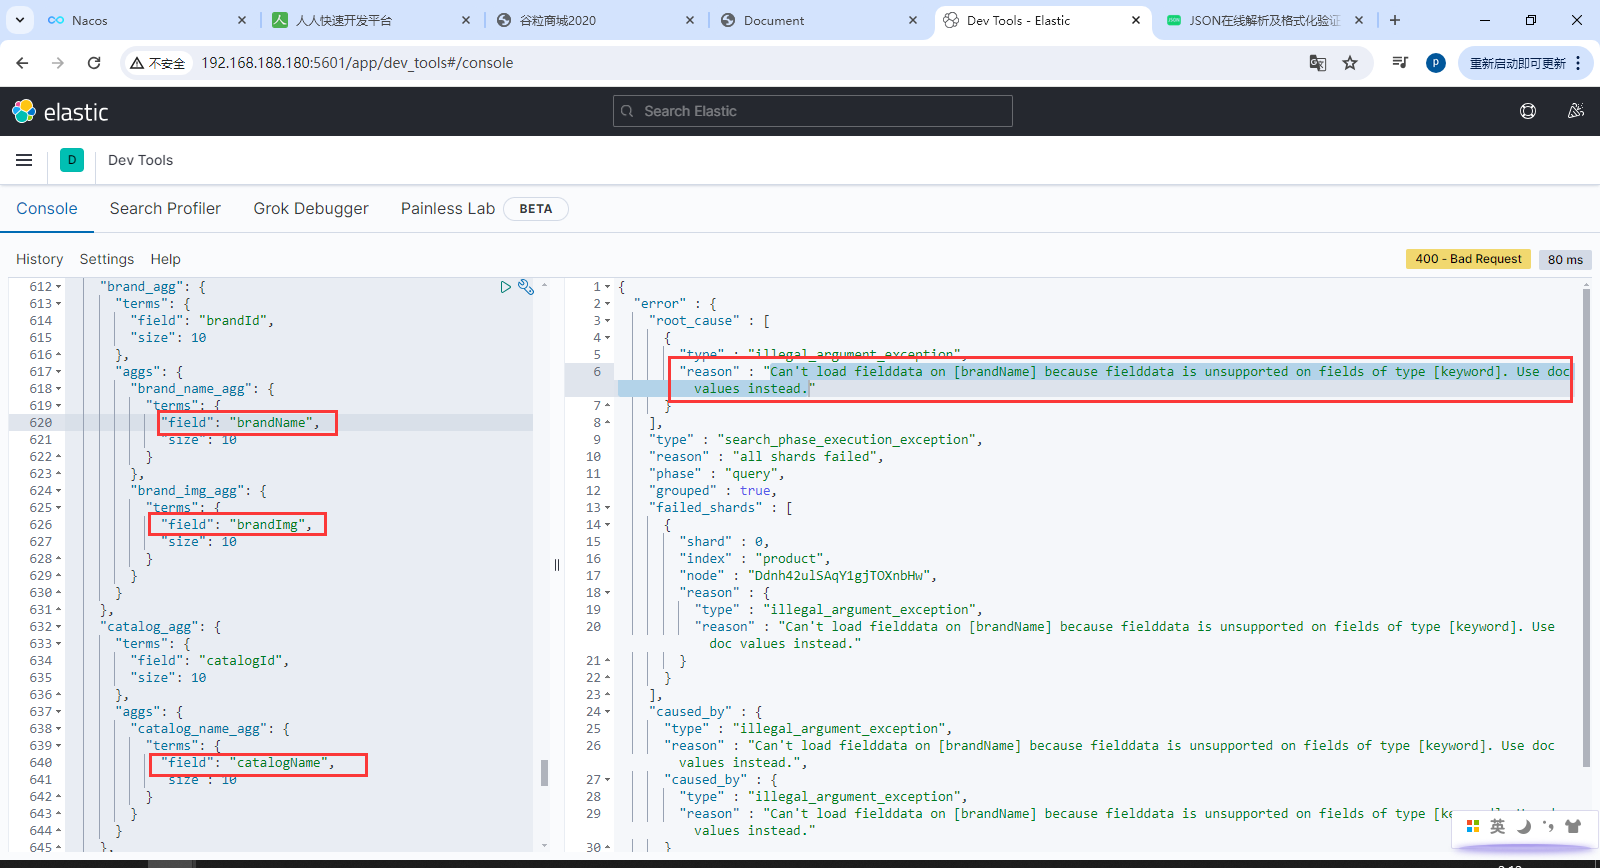Viewport: 1600px width, 868px height.
Task: Click the 英 input method indicator
Action: tap(1497, 826)
